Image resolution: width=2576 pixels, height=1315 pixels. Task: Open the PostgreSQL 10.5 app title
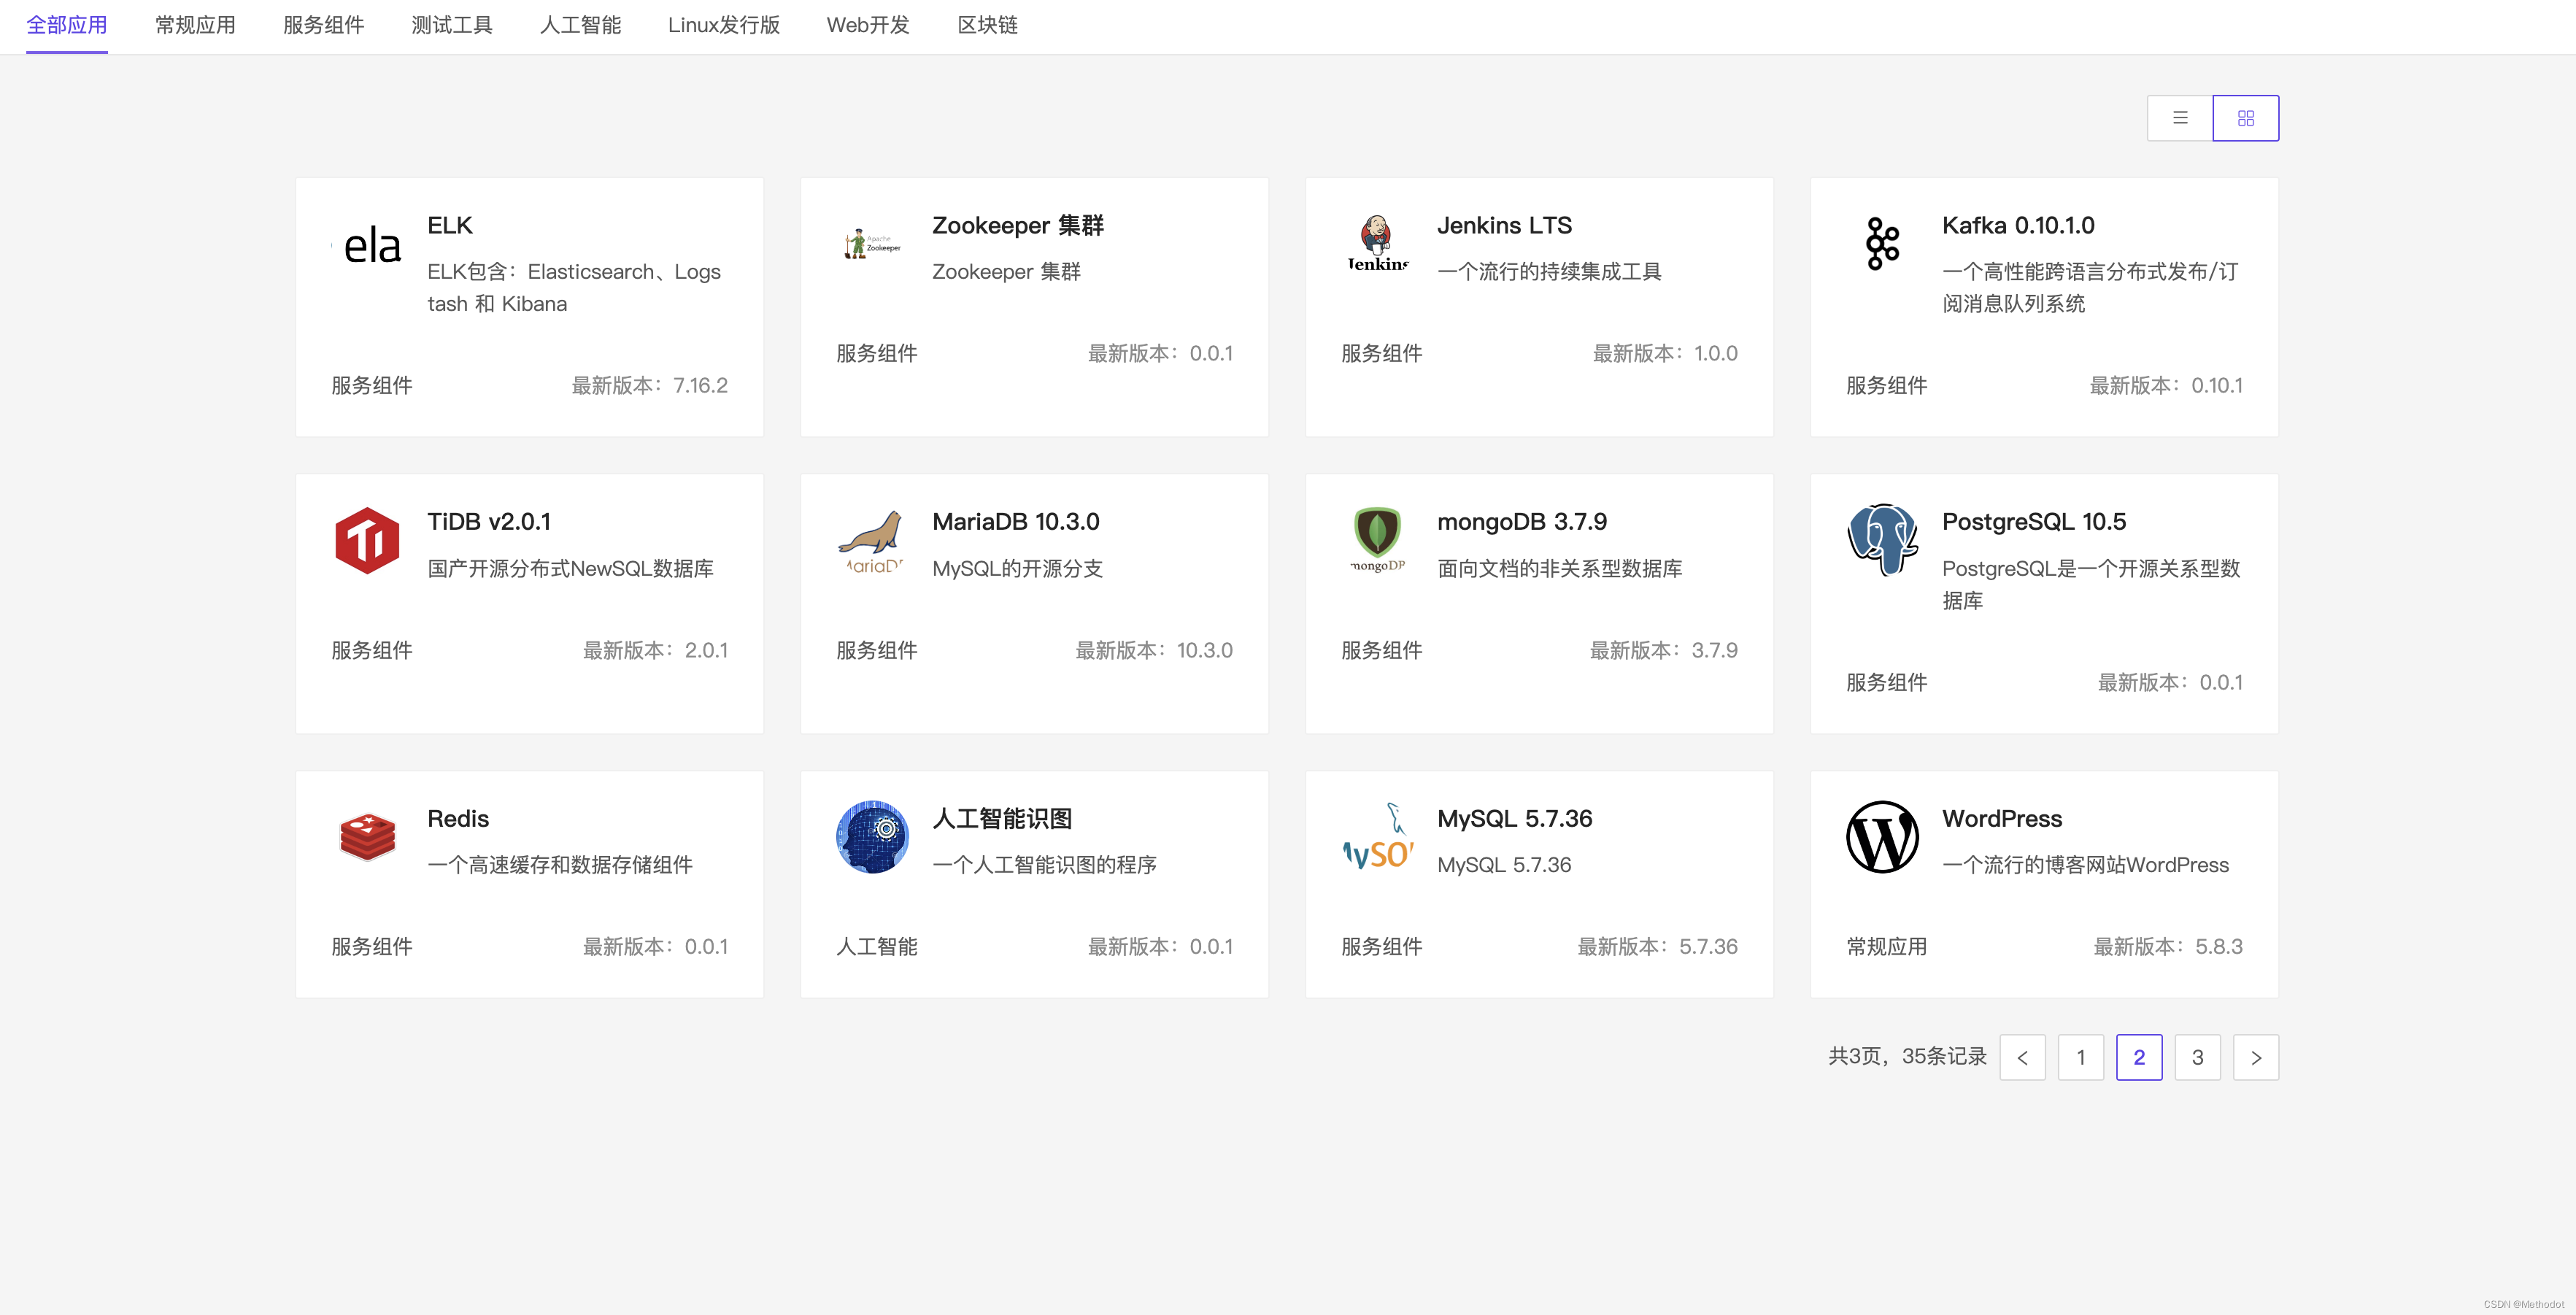point(2034,521)
